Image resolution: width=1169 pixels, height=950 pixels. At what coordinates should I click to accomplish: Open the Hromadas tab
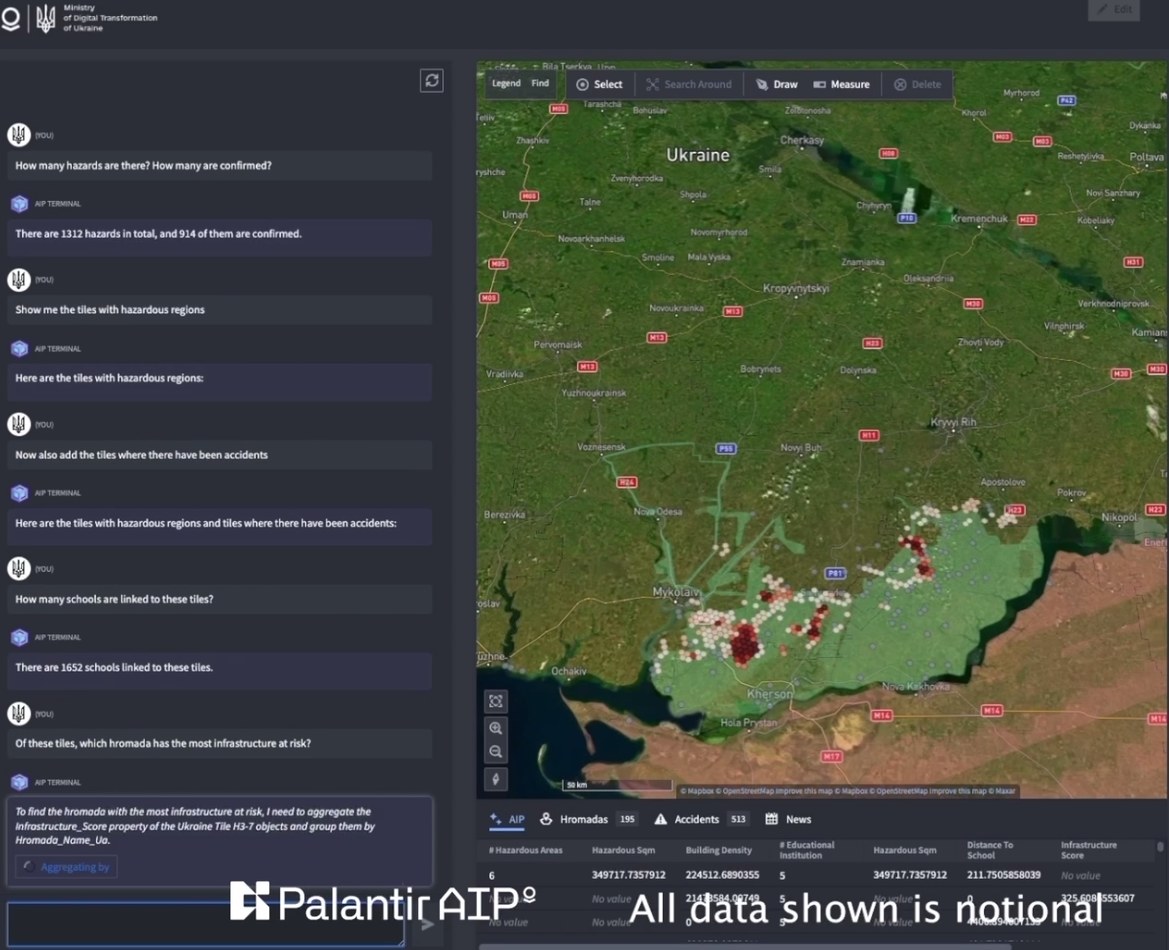tap(588, 820)
